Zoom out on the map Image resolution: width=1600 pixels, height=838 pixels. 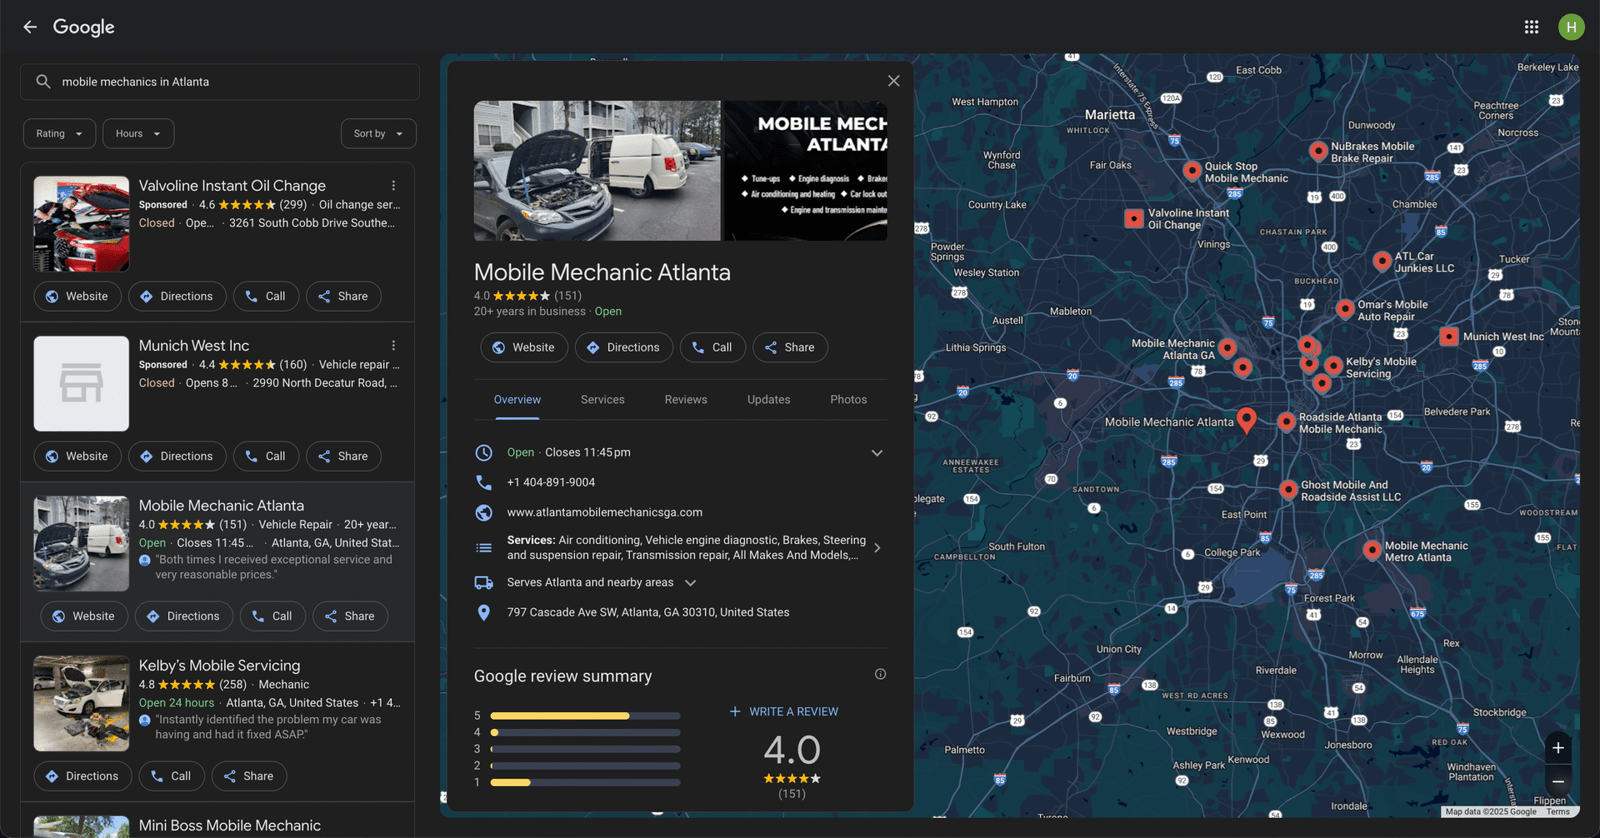[1558, 781]
